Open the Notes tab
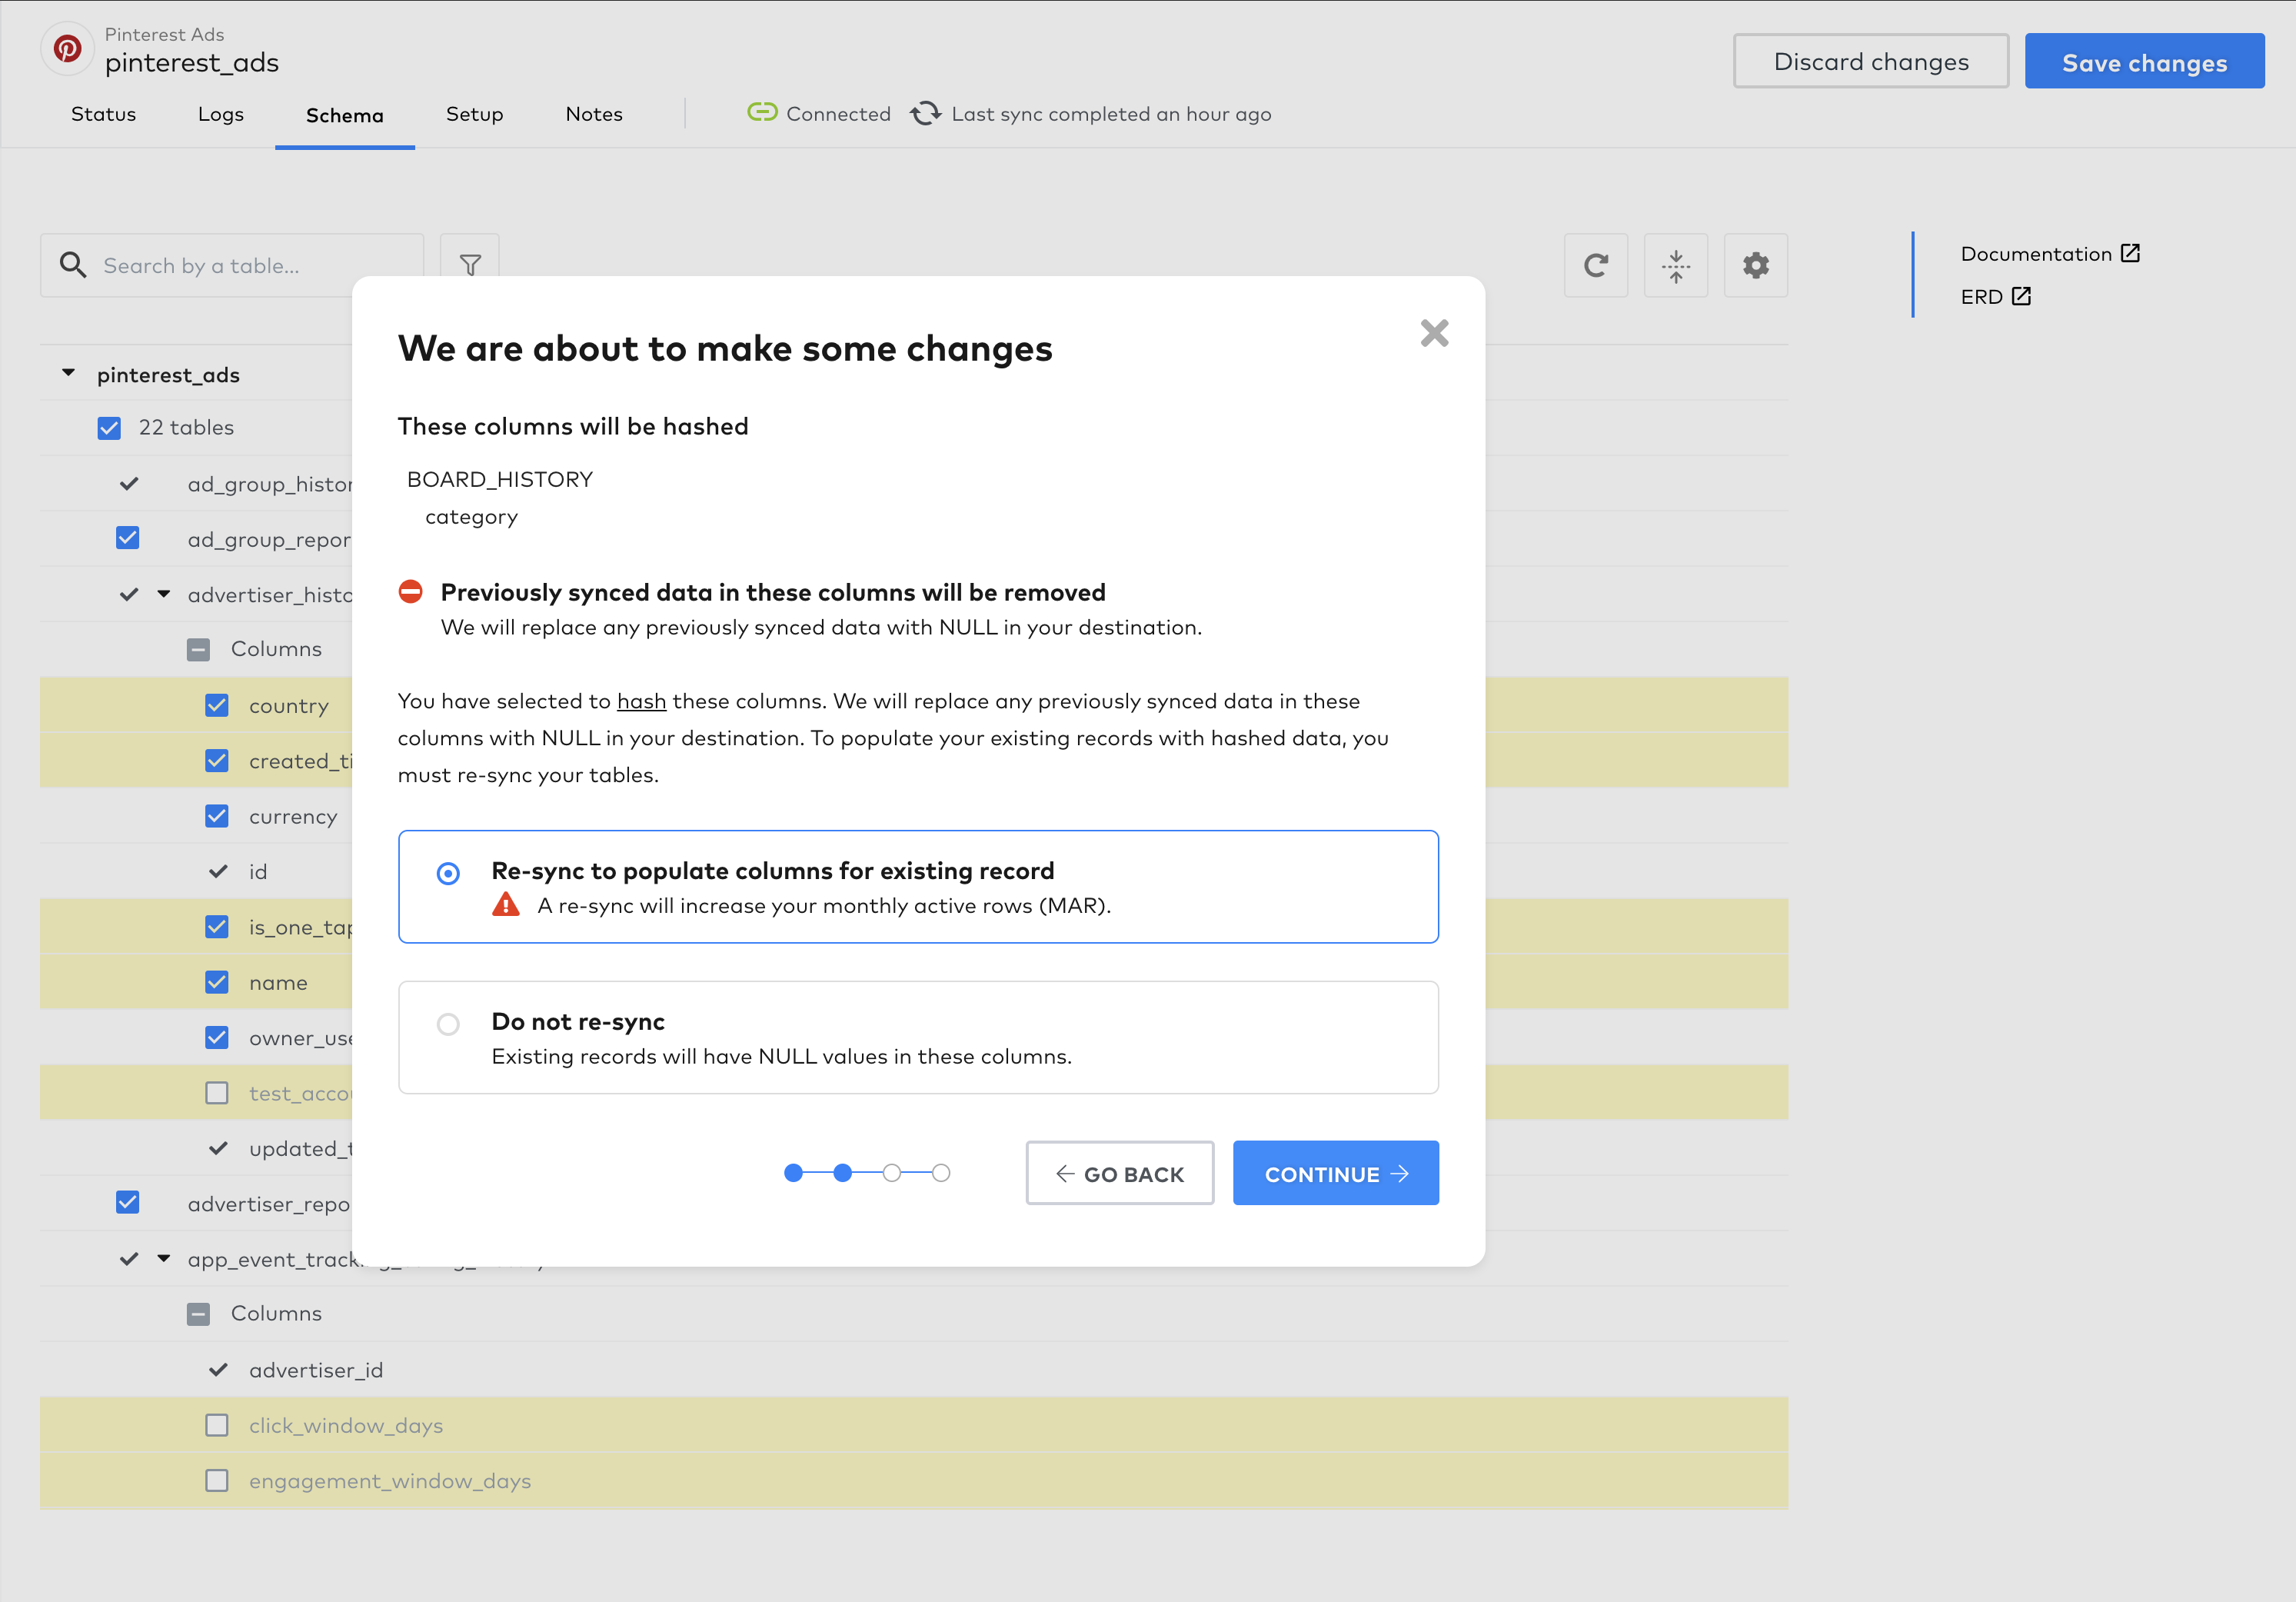Viewport: 2296px width, 1602px height. coord(594,114)
